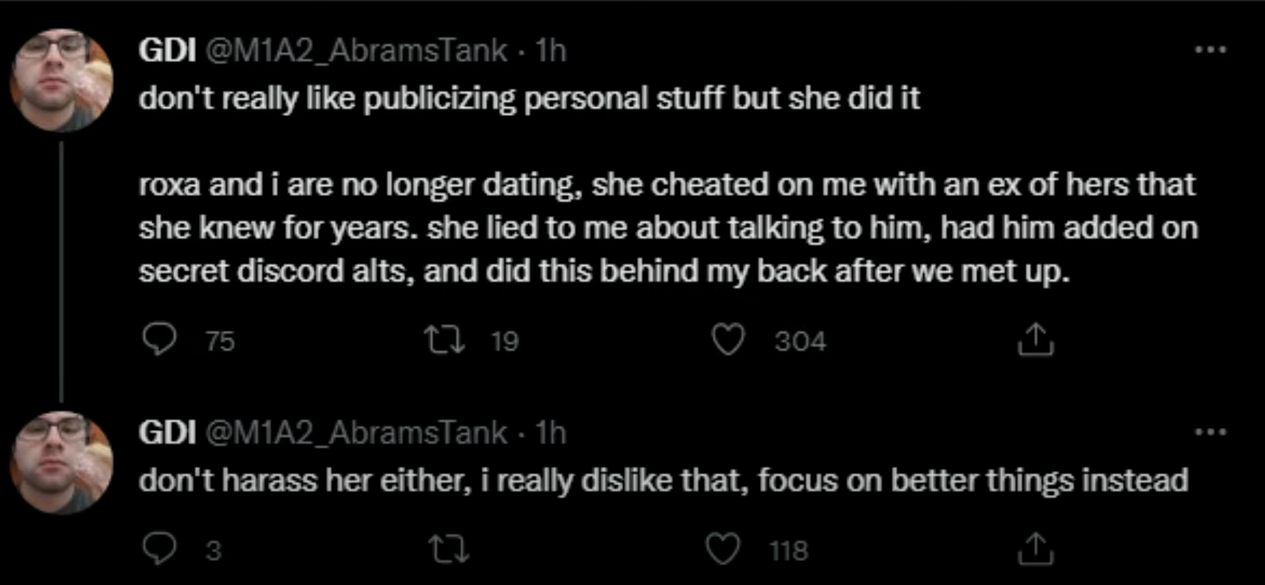Open the more options menu on second tweet

[x=1211, y=432]
